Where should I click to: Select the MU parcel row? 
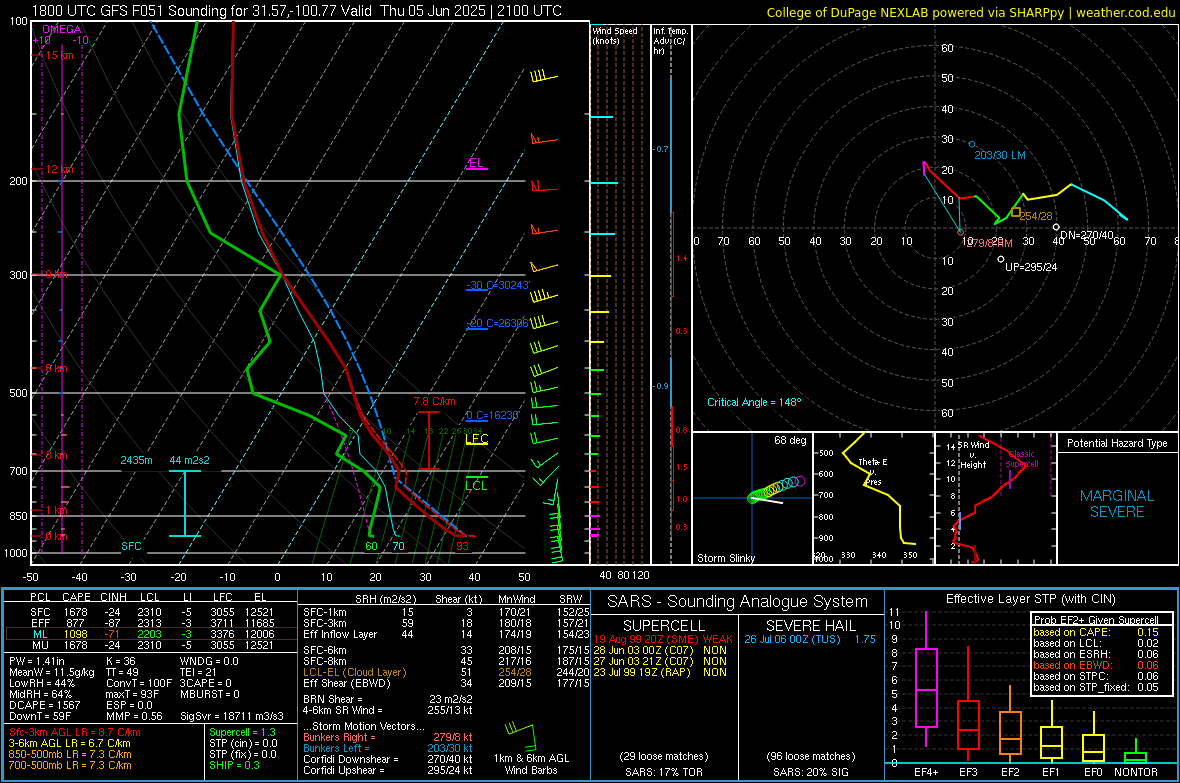(x=151, y=644)
